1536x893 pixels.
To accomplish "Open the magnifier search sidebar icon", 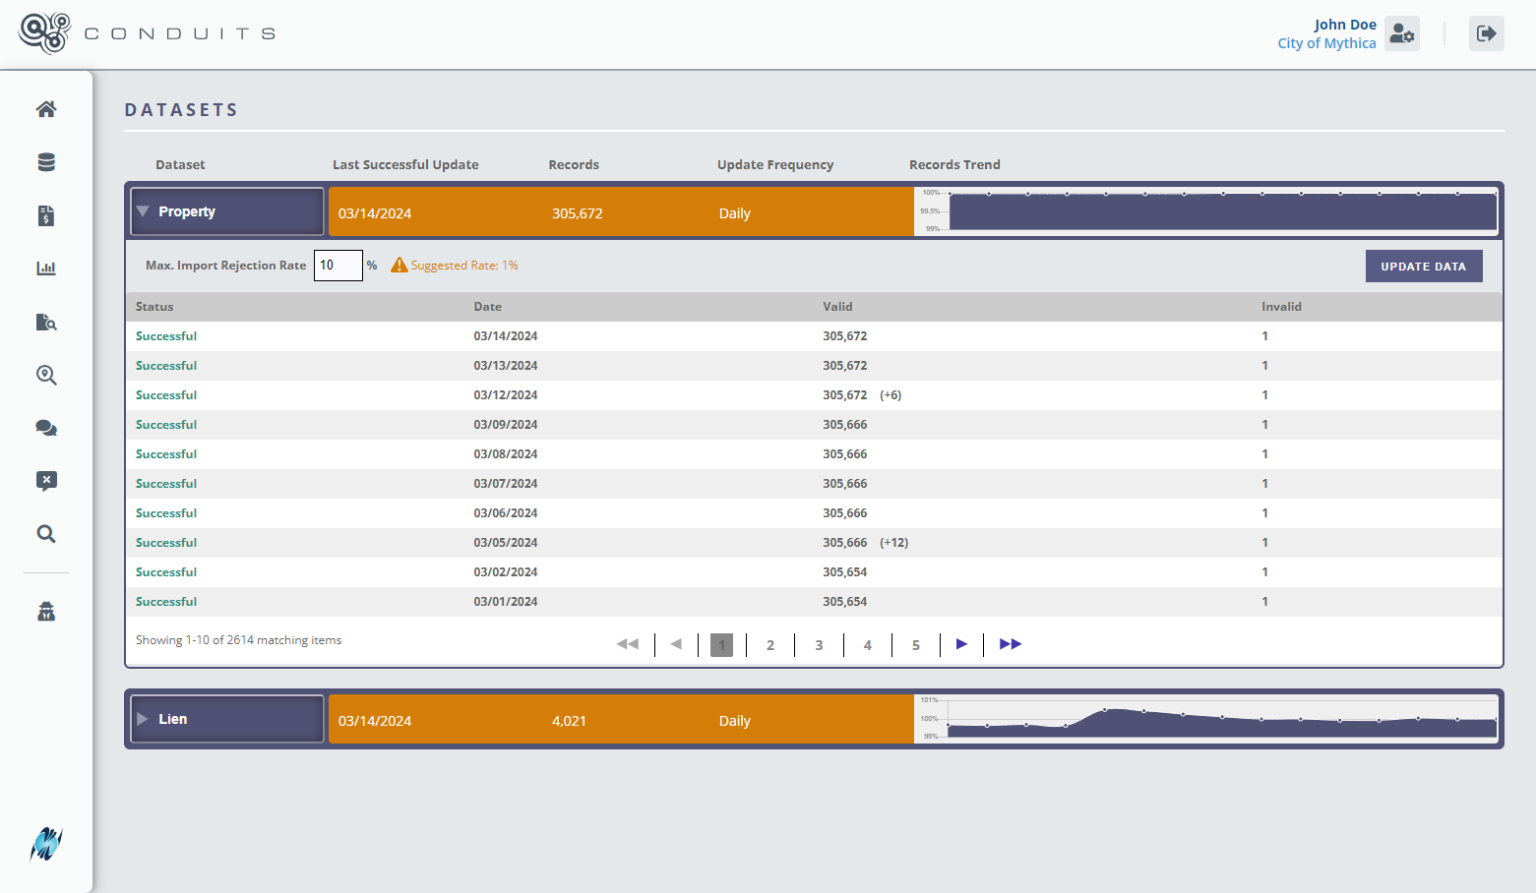I will (x=46, y=534).
